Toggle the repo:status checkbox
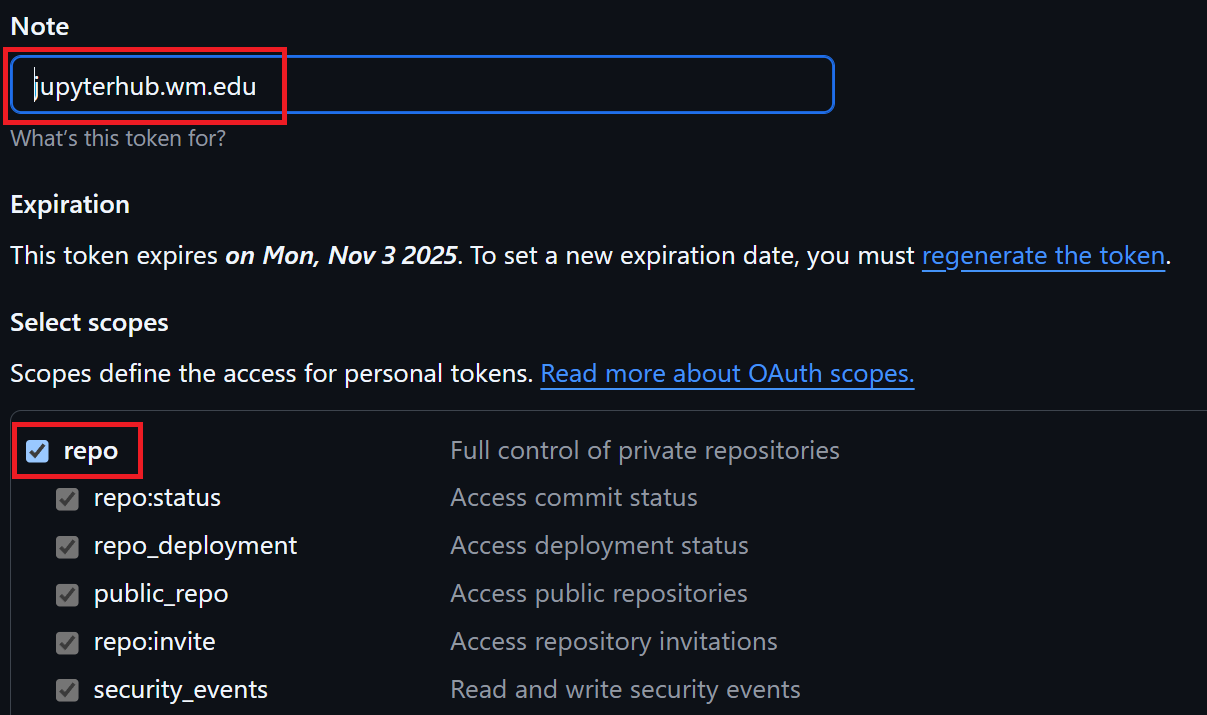1207x715 pixels. point(67,499)
